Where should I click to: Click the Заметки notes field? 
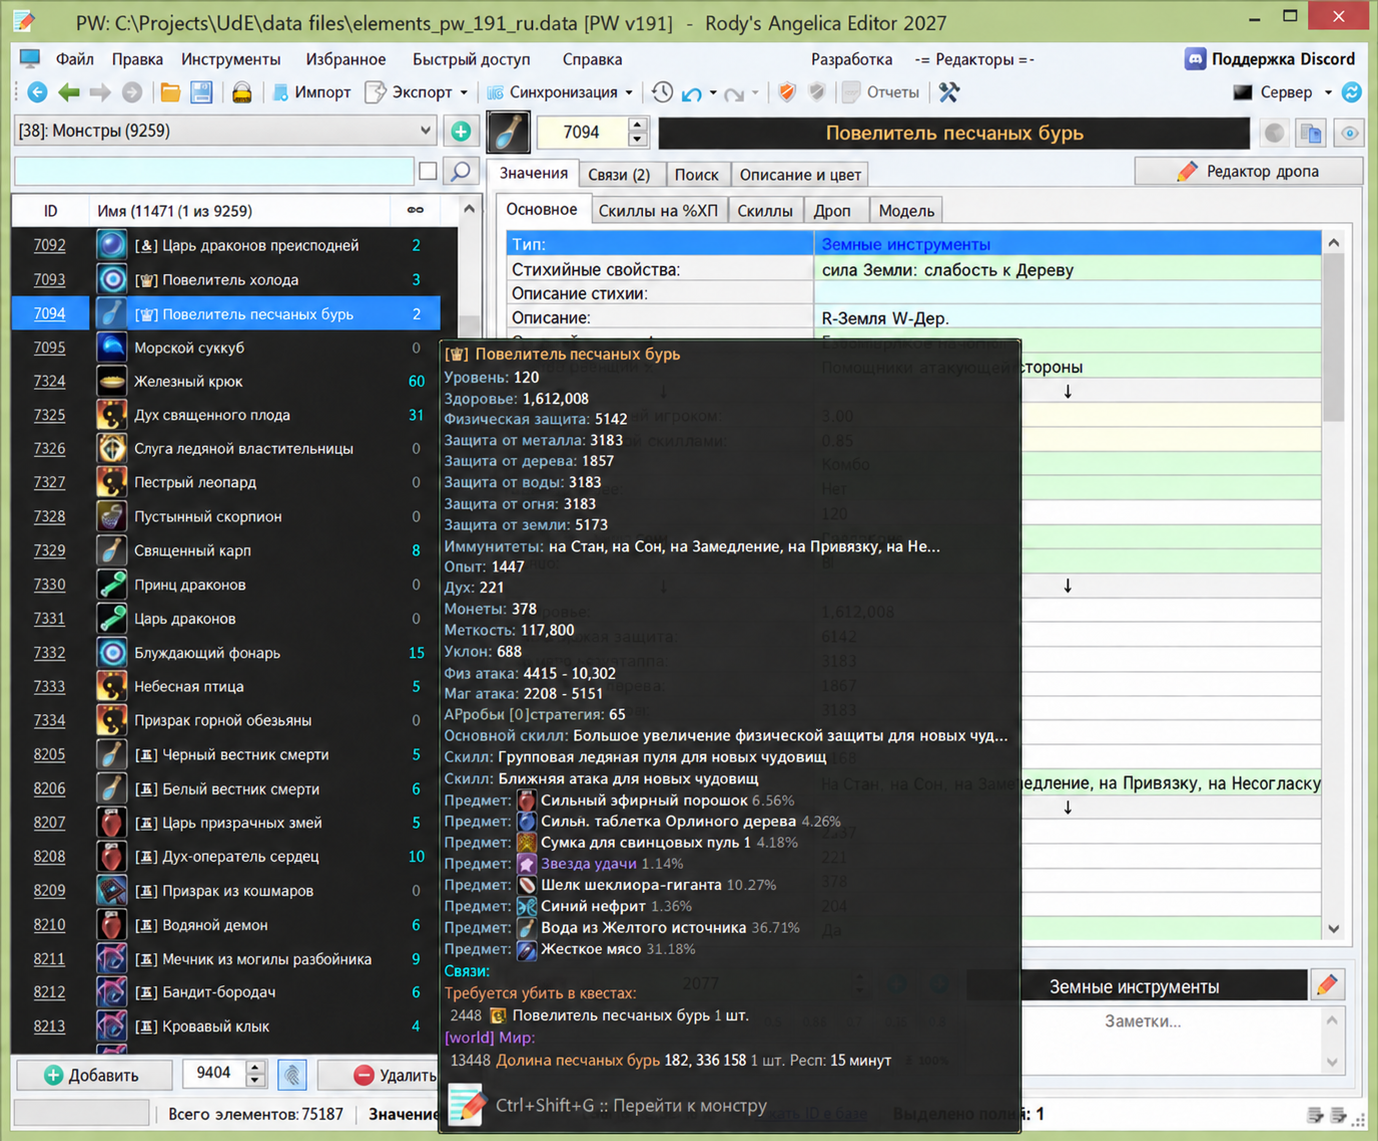[1143, 1040]
